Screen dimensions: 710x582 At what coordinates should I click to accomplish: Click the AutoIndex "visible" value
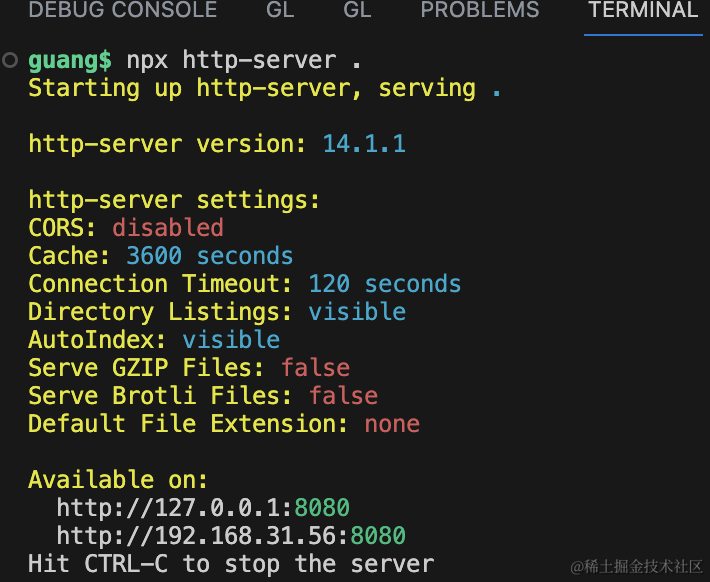click(231, 340)
